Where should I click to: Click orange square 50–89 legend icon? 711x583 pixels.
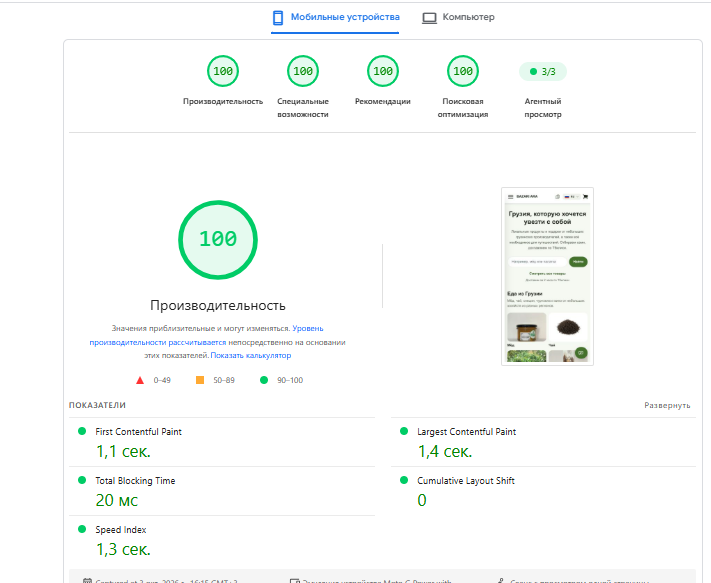tap(200, 380)
